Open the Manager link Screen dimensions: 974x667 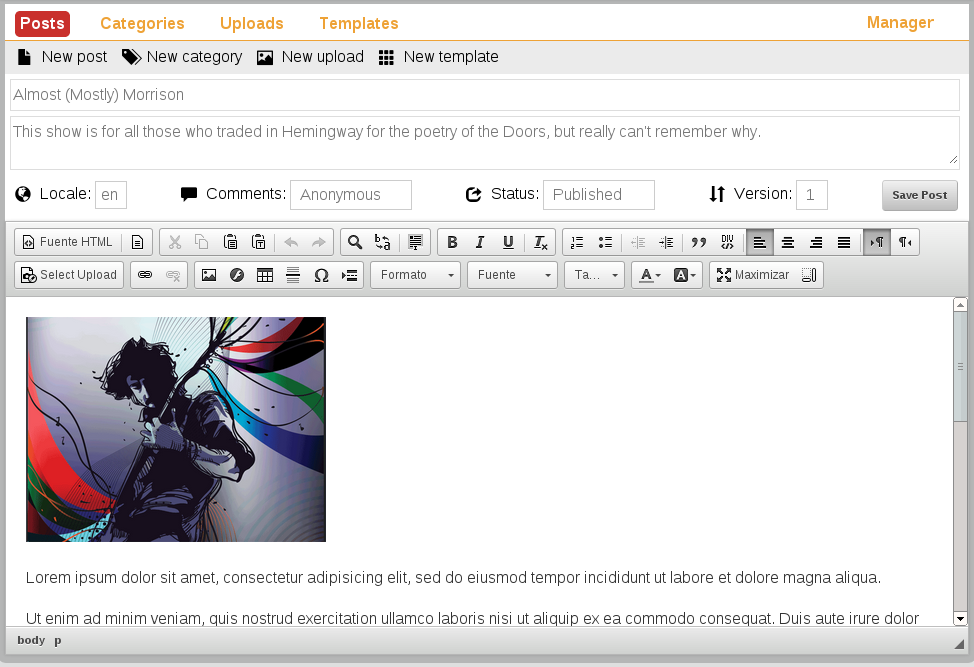[900, 22]
